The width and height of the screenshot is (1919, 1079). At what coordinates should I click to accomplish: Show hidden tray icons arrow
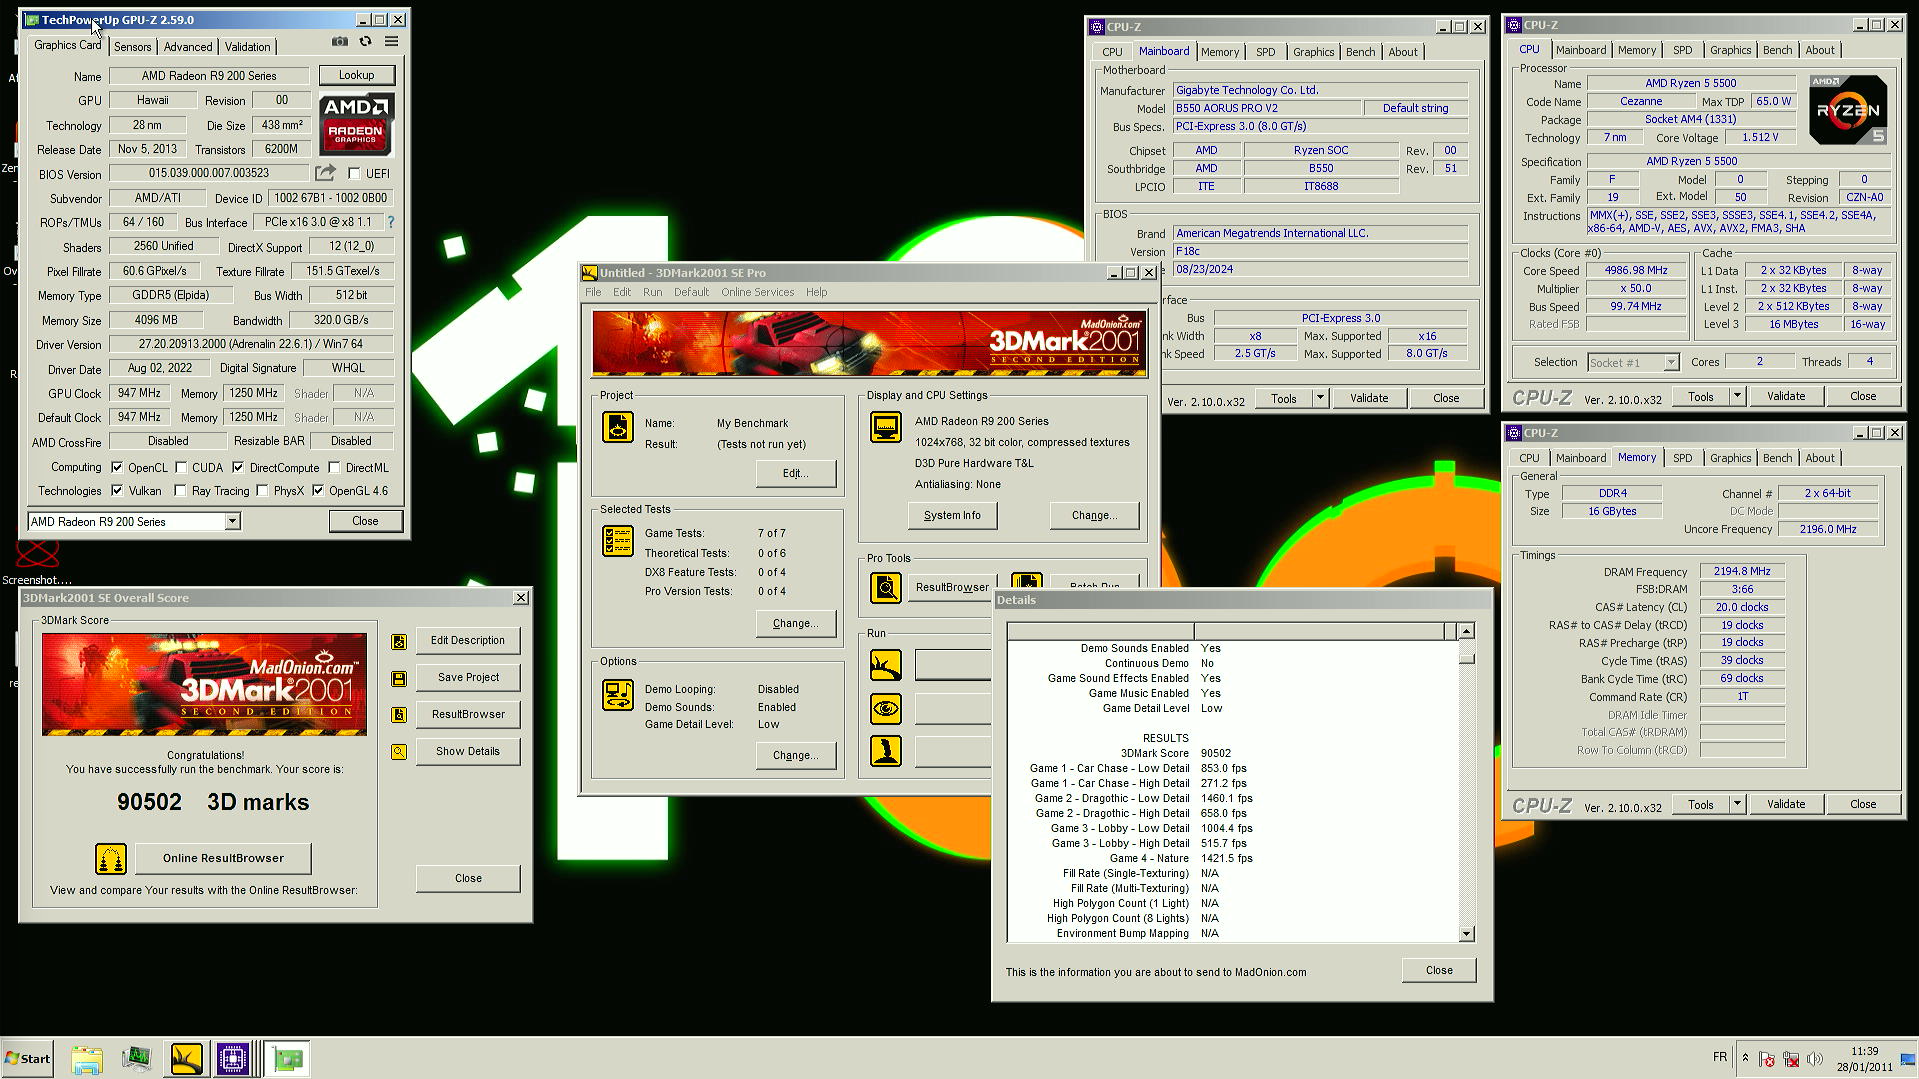coord(1745,1058)
